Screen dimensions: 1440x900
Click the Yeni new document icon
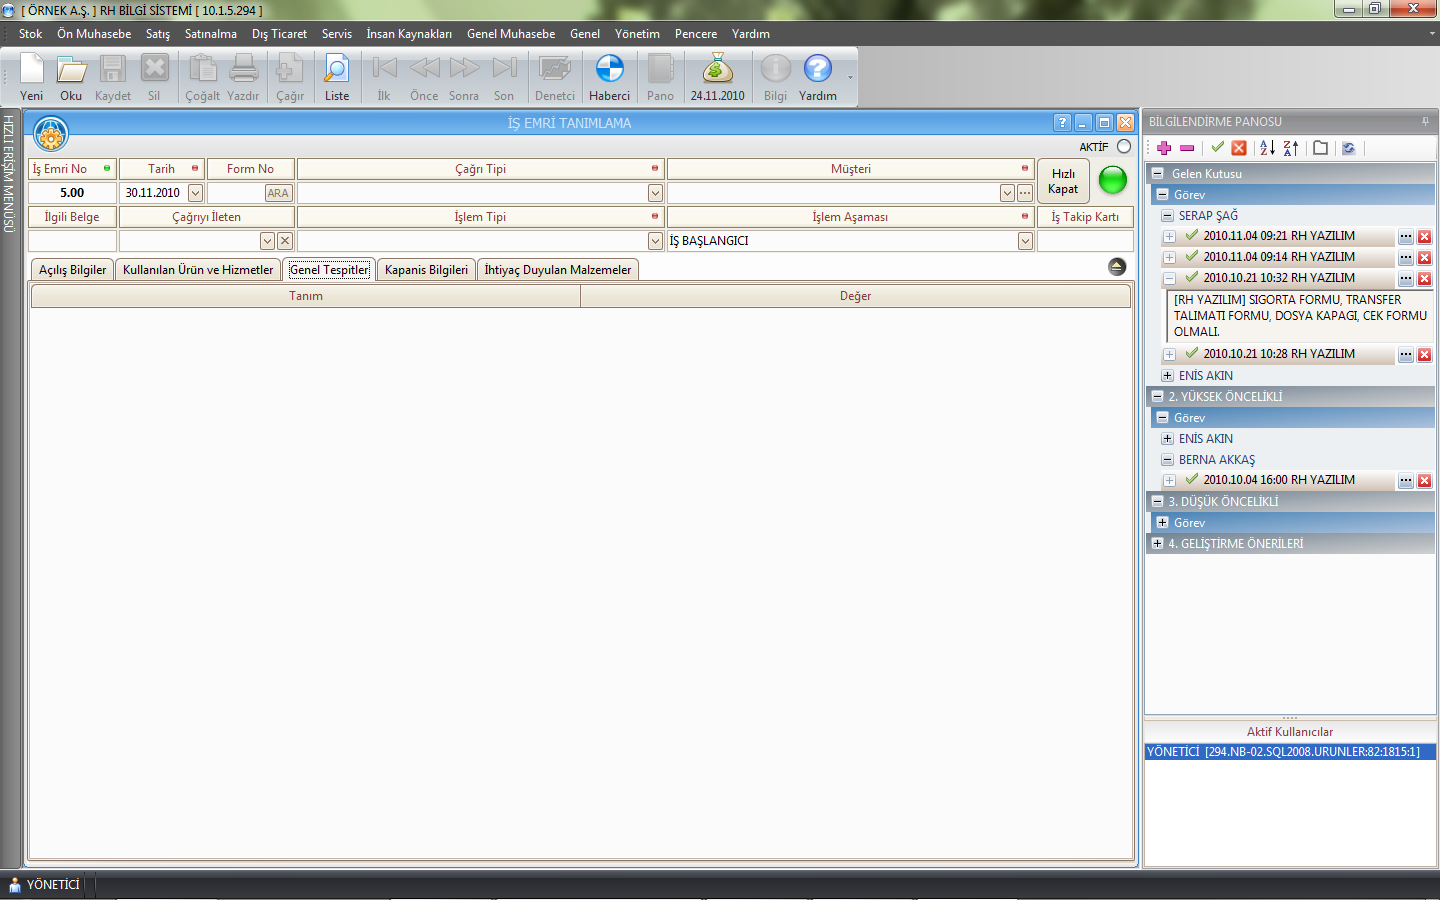[x=32, y=77]
